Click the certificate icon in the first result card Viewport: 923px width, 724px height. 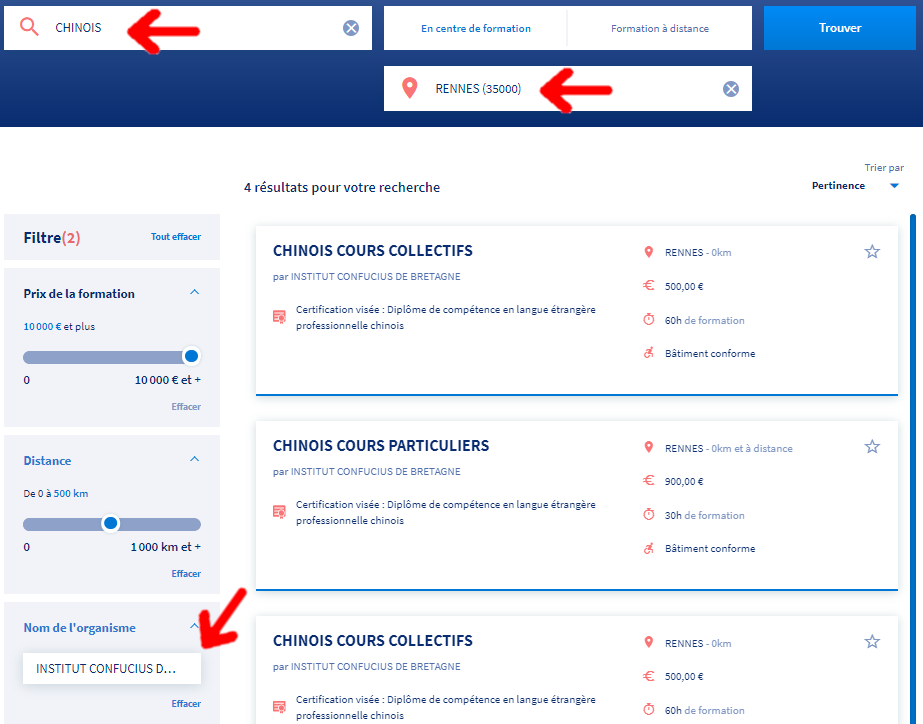280,317
